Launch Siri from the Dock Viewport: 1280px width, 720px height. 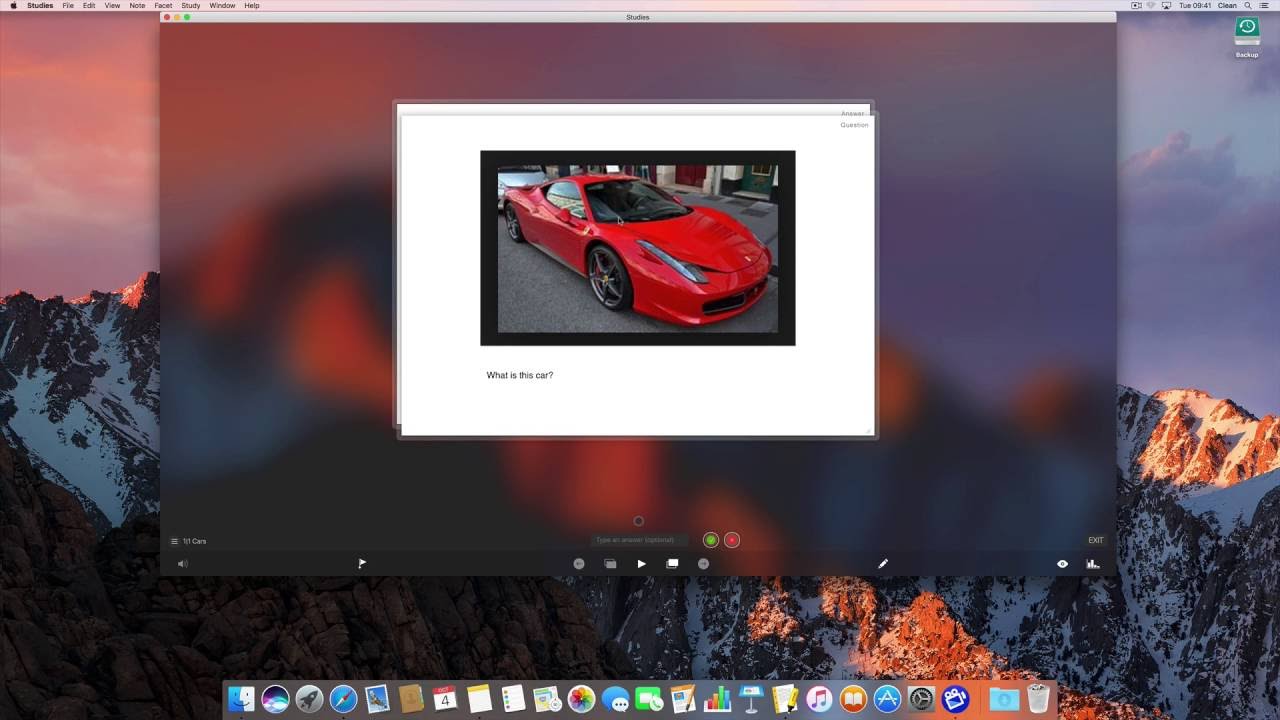point(275,699)
